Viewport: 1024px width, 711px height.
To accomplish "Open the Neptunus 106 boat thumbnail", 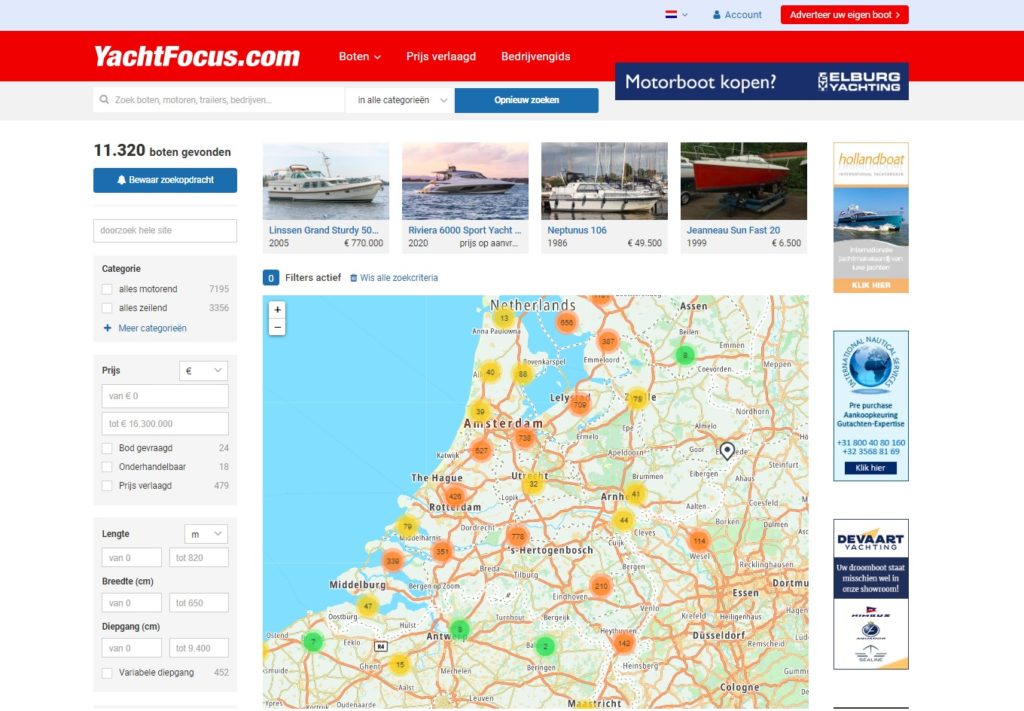I will point(604,182).
